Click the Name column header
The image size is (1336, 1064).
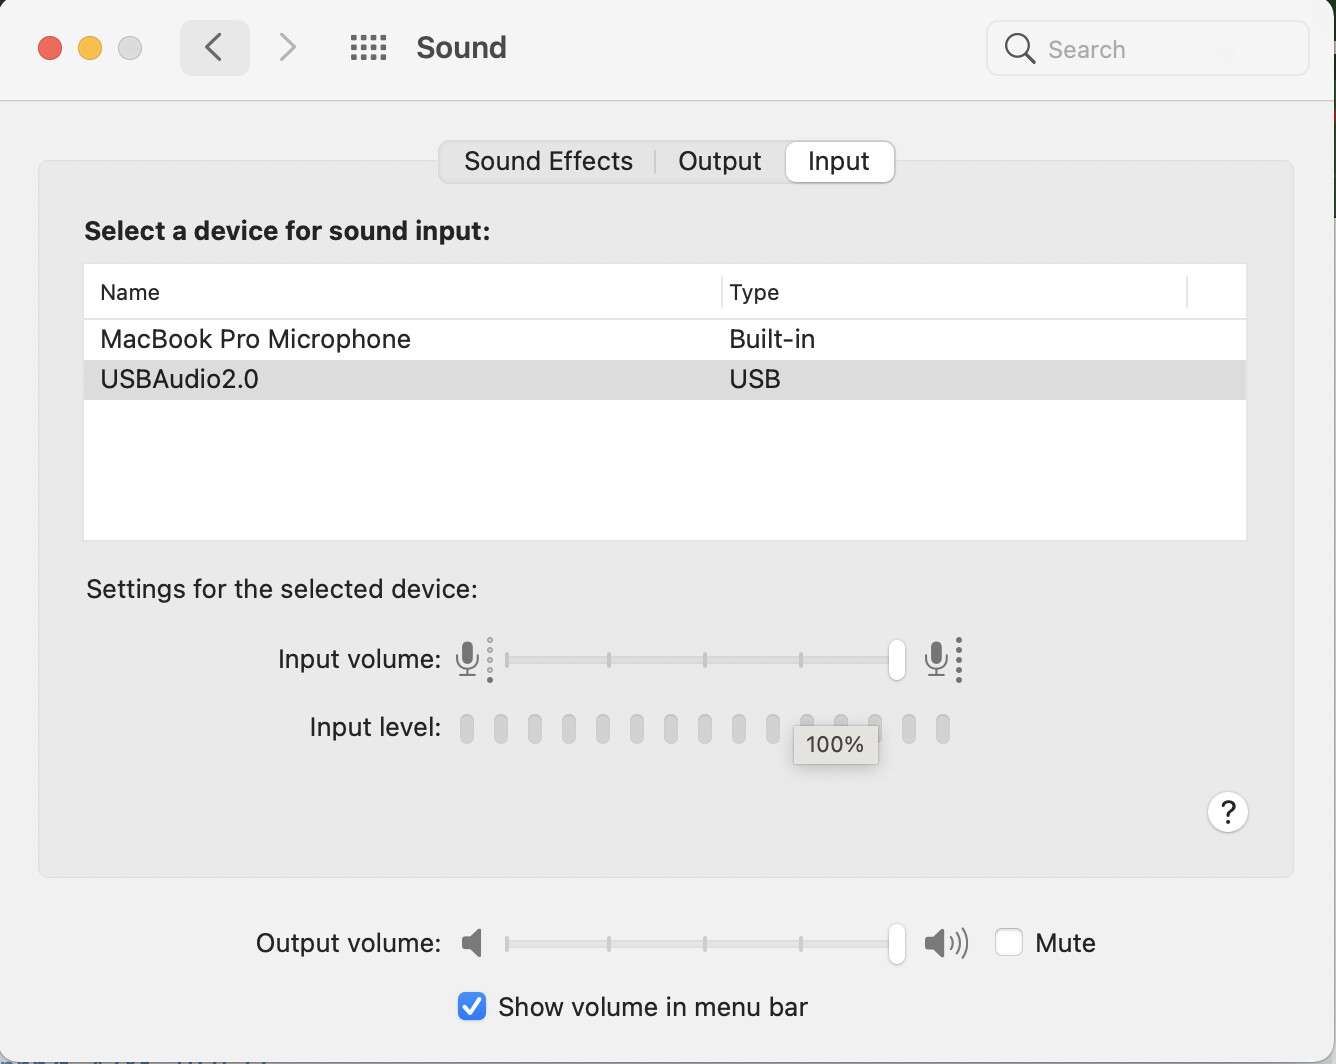pos(129,291)
